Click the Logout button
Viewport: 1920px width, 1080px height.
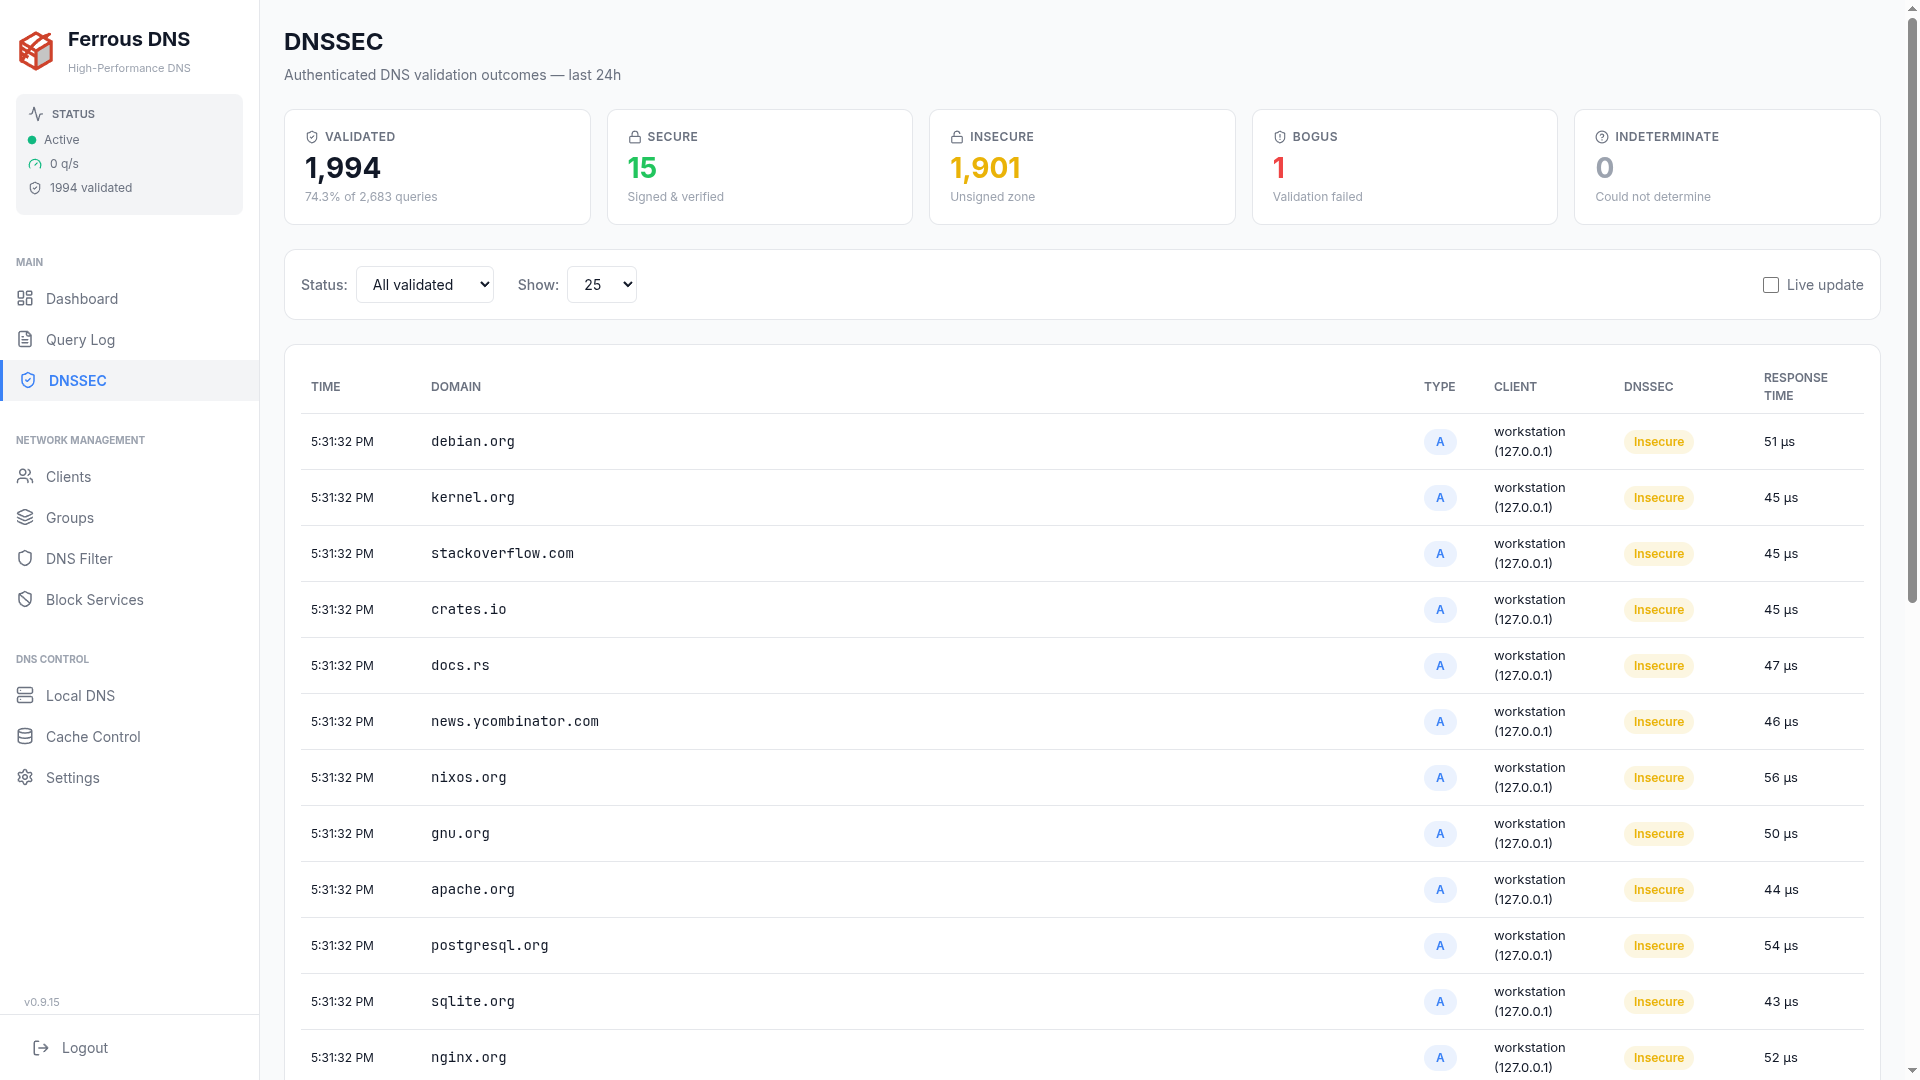coord(130,1048)
